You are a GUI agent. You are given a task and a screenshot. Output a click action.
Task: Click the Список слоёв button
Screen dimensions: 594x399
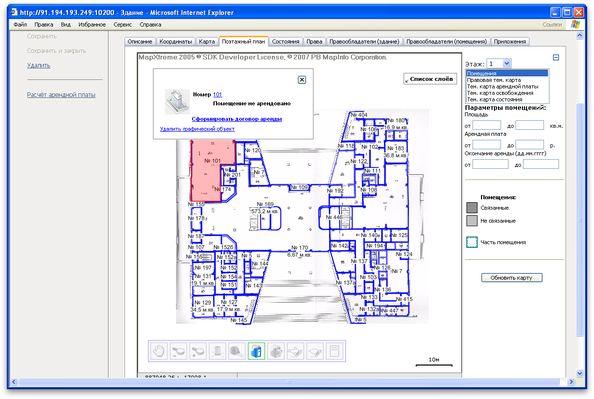pos(430,79)
